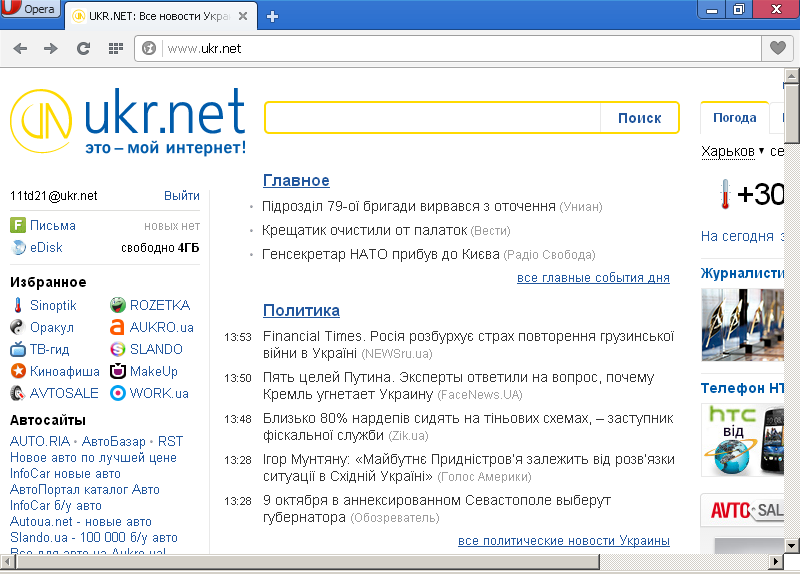The image size is (800, 574).
Task: Read news about 79-ої бригади
Action: (x=409, y=206)
